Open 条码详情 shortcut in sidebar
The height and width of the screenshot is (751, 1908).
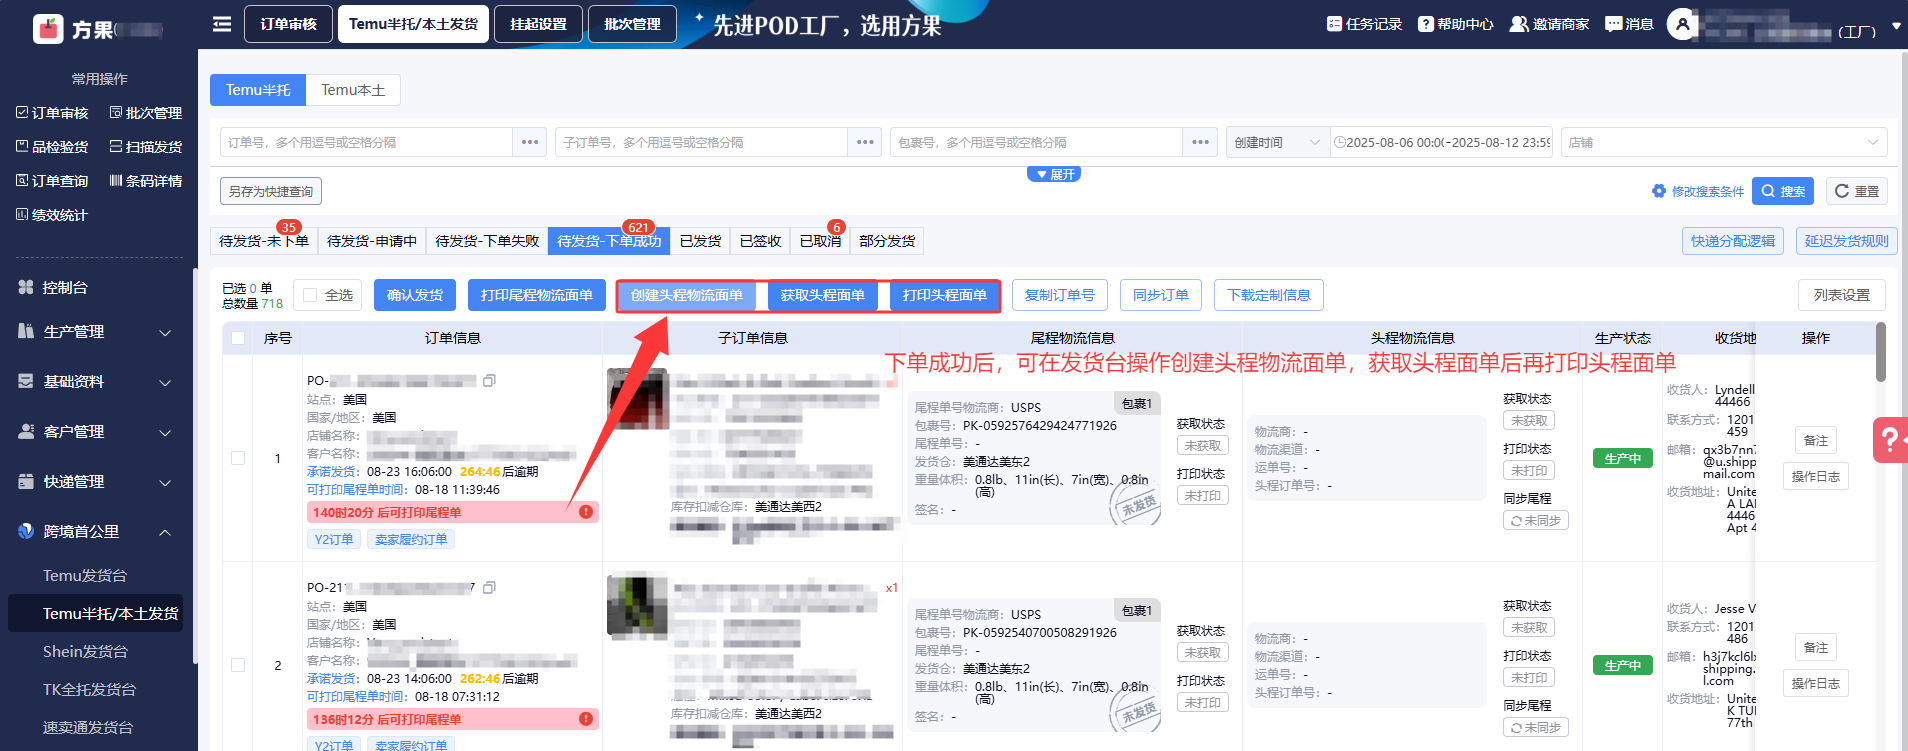pos(146,181)
